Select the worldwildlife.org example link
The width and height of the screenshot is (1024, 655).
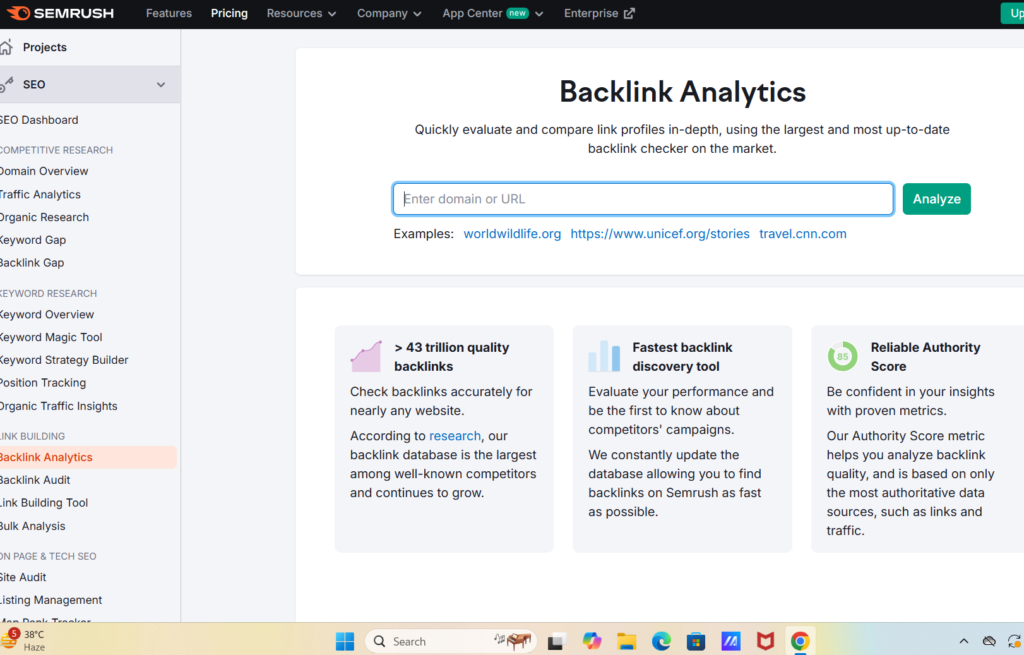[512, 234]
